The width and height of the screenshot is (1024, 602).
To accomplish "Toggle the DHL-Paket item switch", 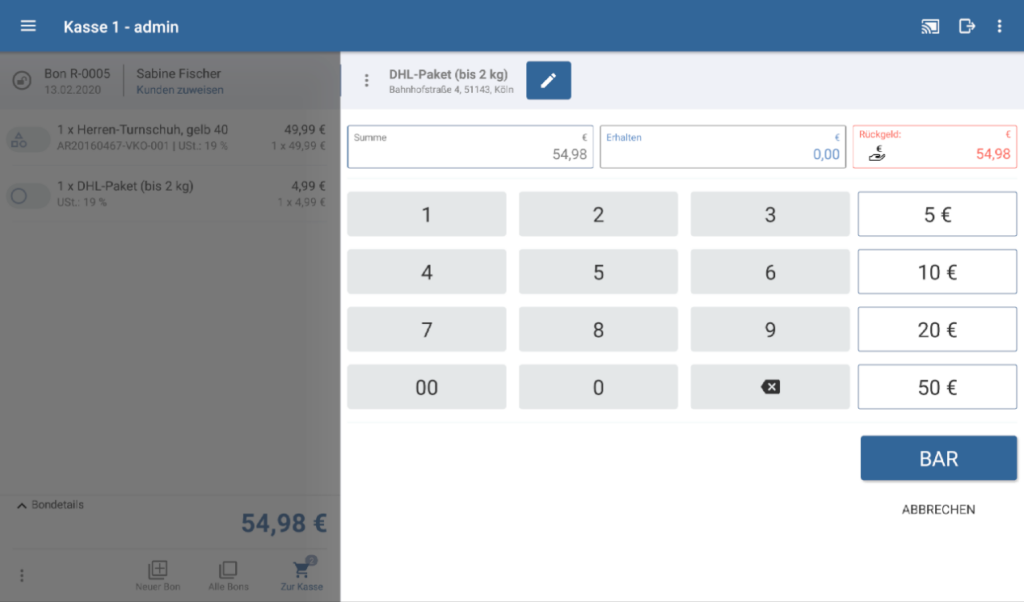I will click(27, 196).
